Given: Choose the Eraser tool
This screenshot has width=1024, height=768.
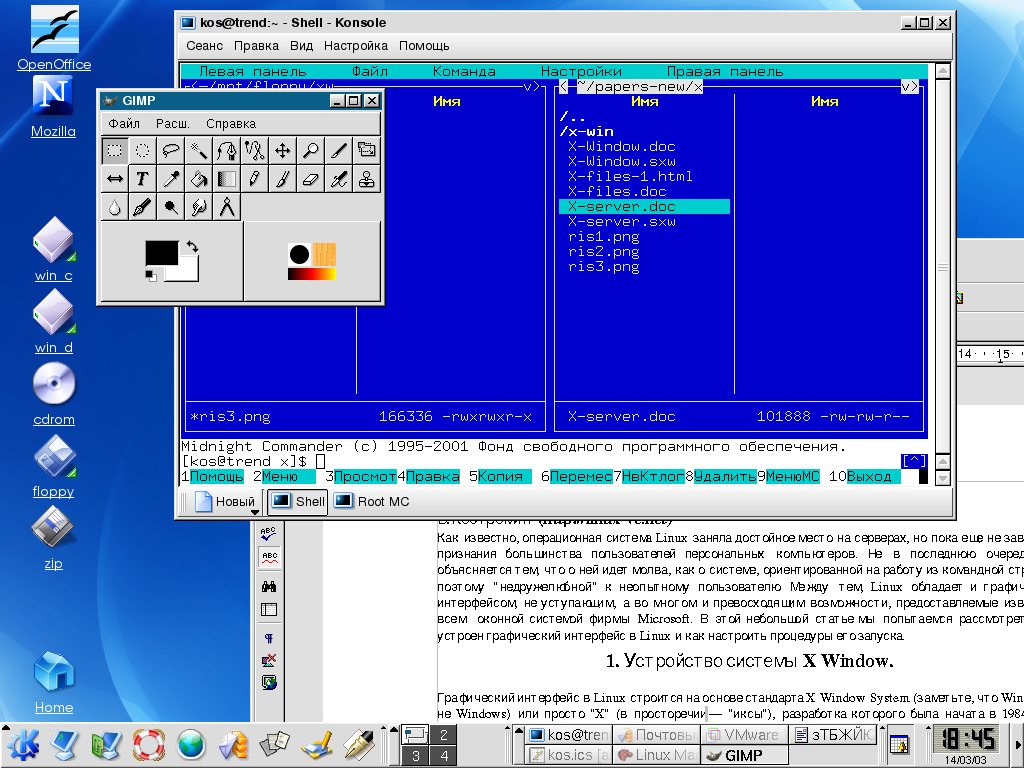Looking at the screenshot, I should [311, 179].
